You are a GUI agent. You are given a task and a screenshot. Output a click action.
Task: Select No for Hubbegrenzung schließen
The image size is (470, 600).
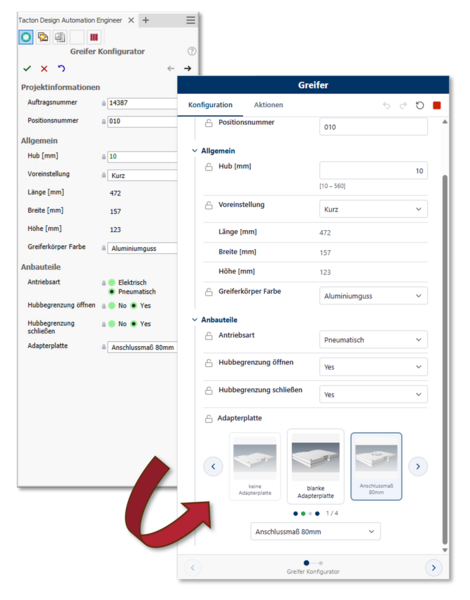click(x=112, y=324)
